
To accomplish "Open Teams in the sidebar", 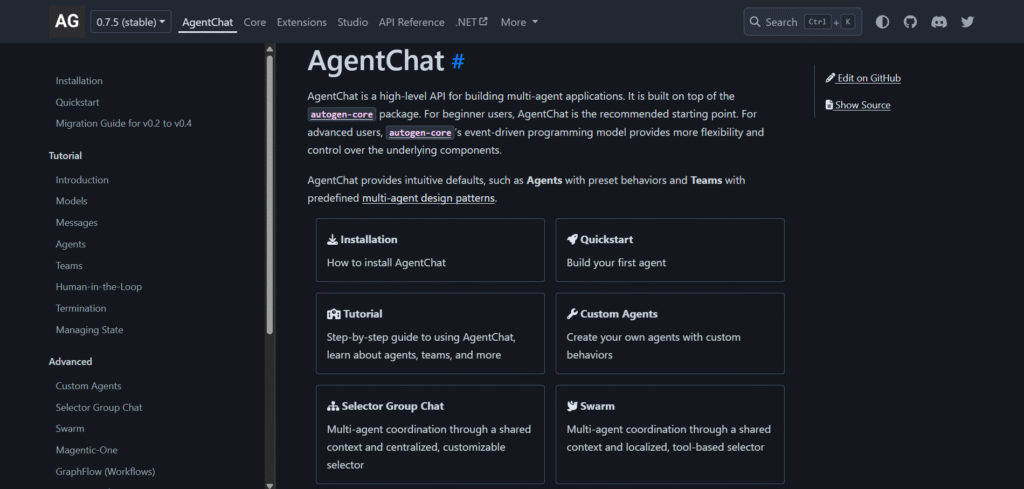I will point(69,266).
